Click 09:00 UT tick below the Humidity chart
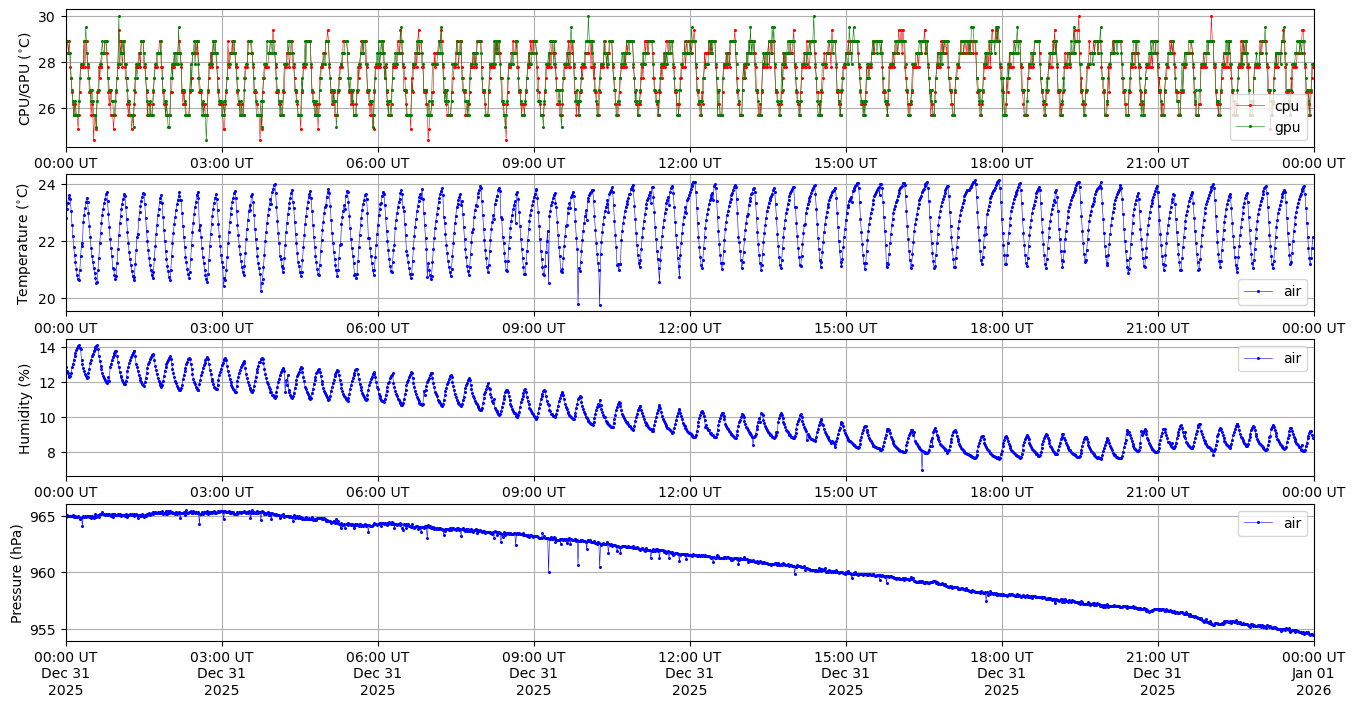Image resolution: width=1355 pixels, height=707 pixels. tap(534, 492)
